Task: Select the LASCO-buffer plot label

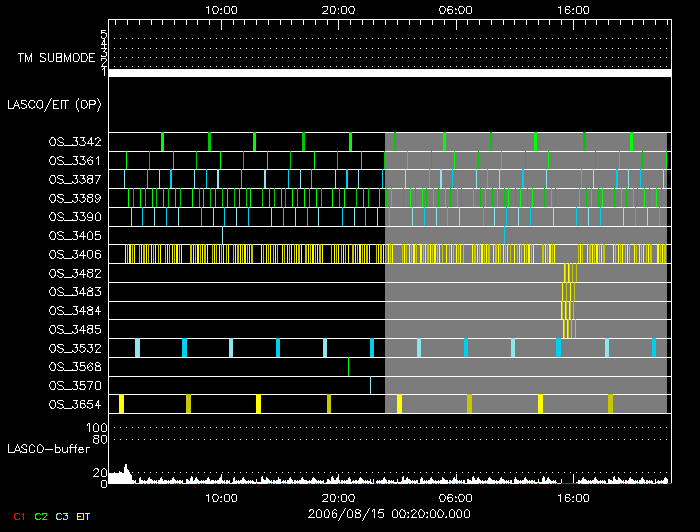Action: coord(48,448)
